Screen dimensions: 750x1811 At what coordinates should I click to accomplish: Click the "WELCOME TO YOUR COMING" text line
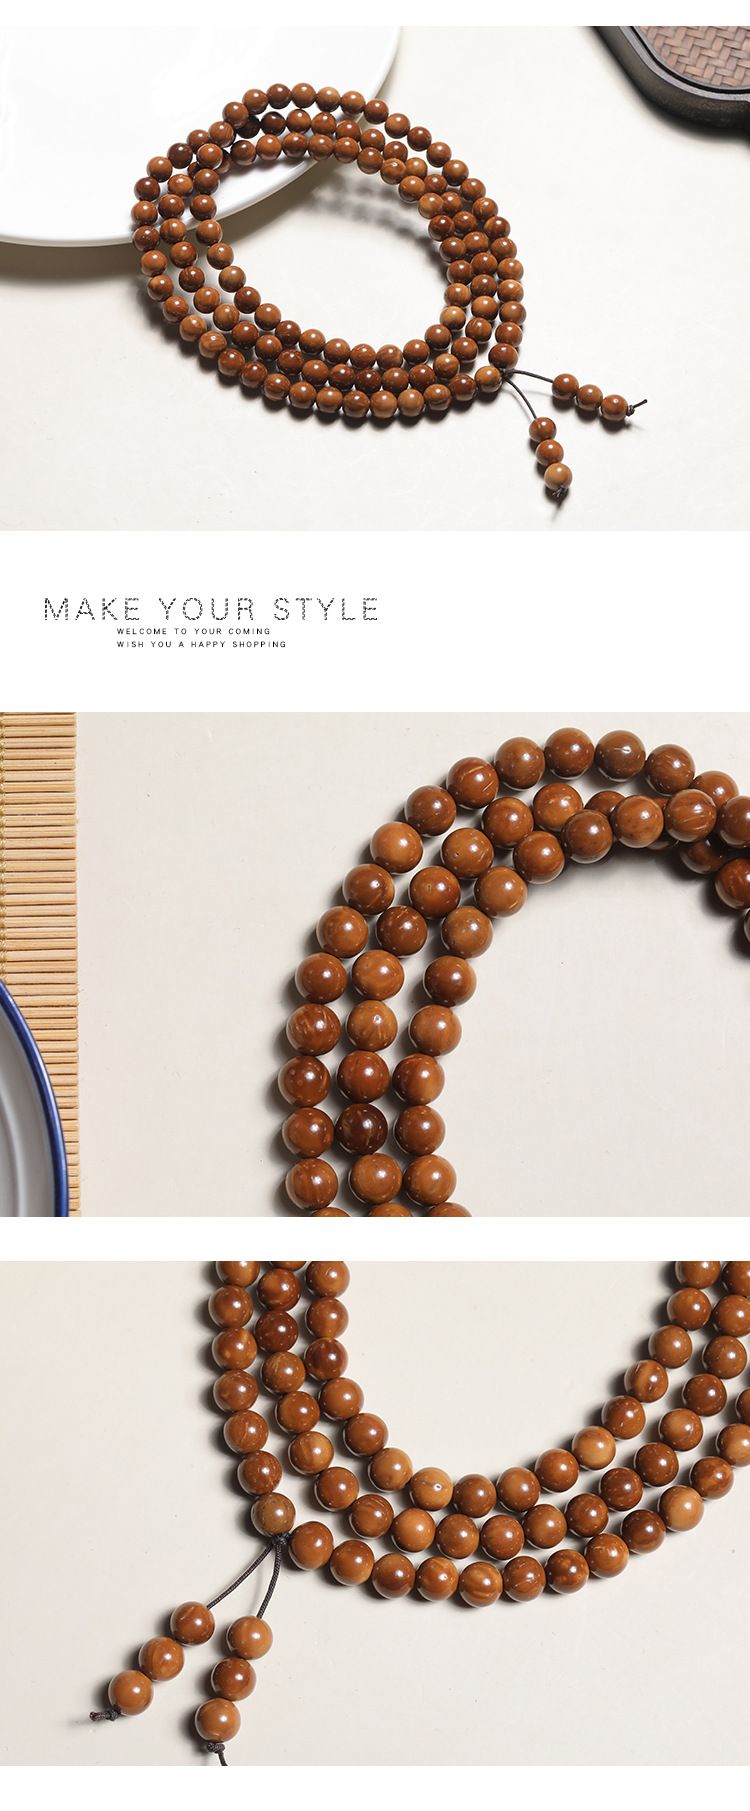(193, 632)
